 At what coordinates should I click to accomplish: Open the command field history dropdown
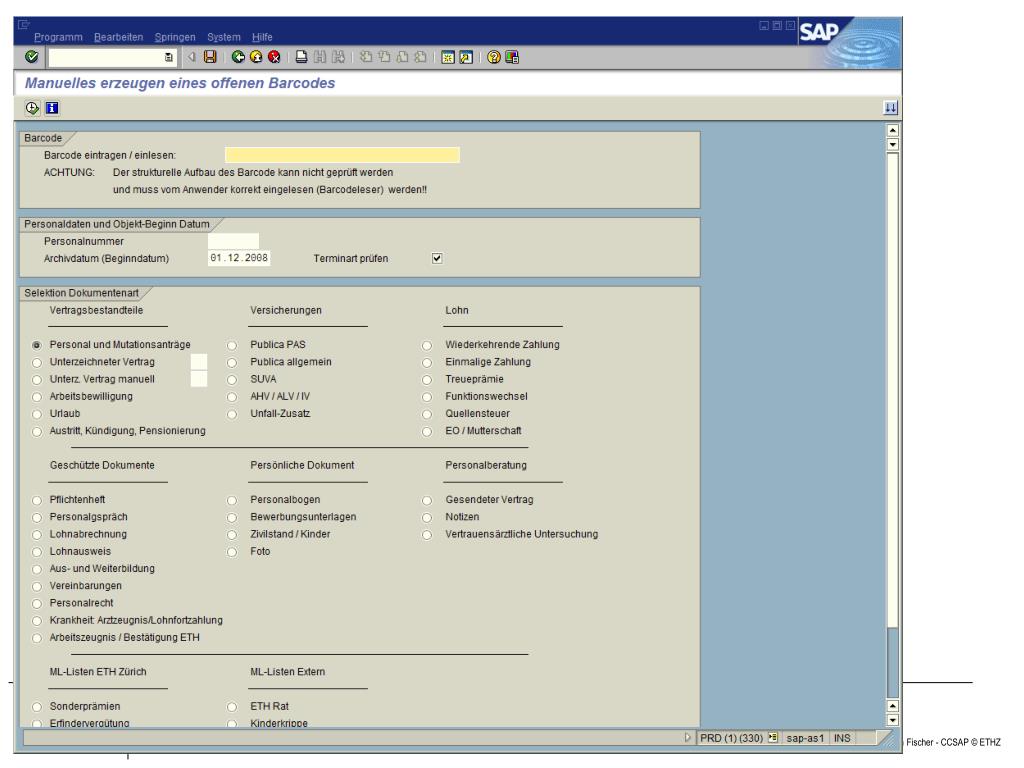pyautogui.click(x=168, y=58)
